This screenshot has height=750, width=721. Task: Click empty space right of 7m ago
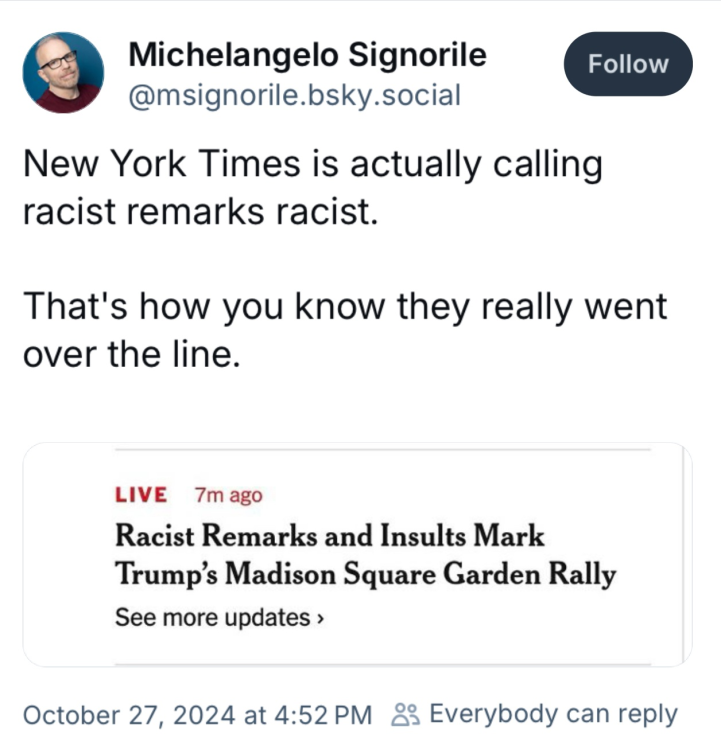(450, 494)
